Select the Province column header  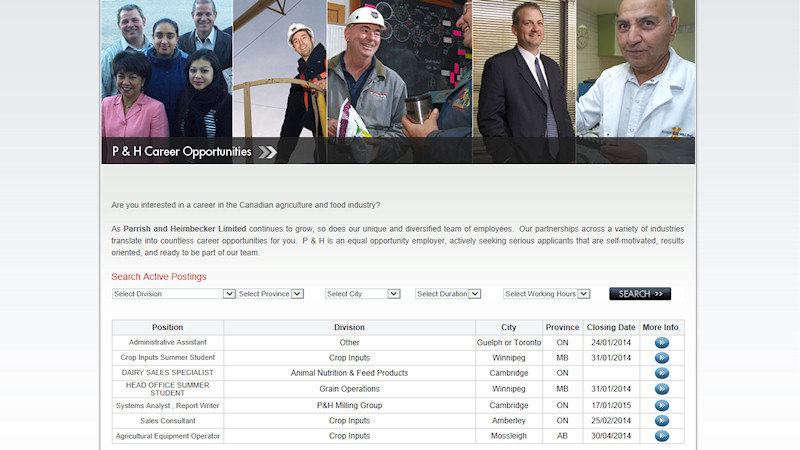(562, 328)
